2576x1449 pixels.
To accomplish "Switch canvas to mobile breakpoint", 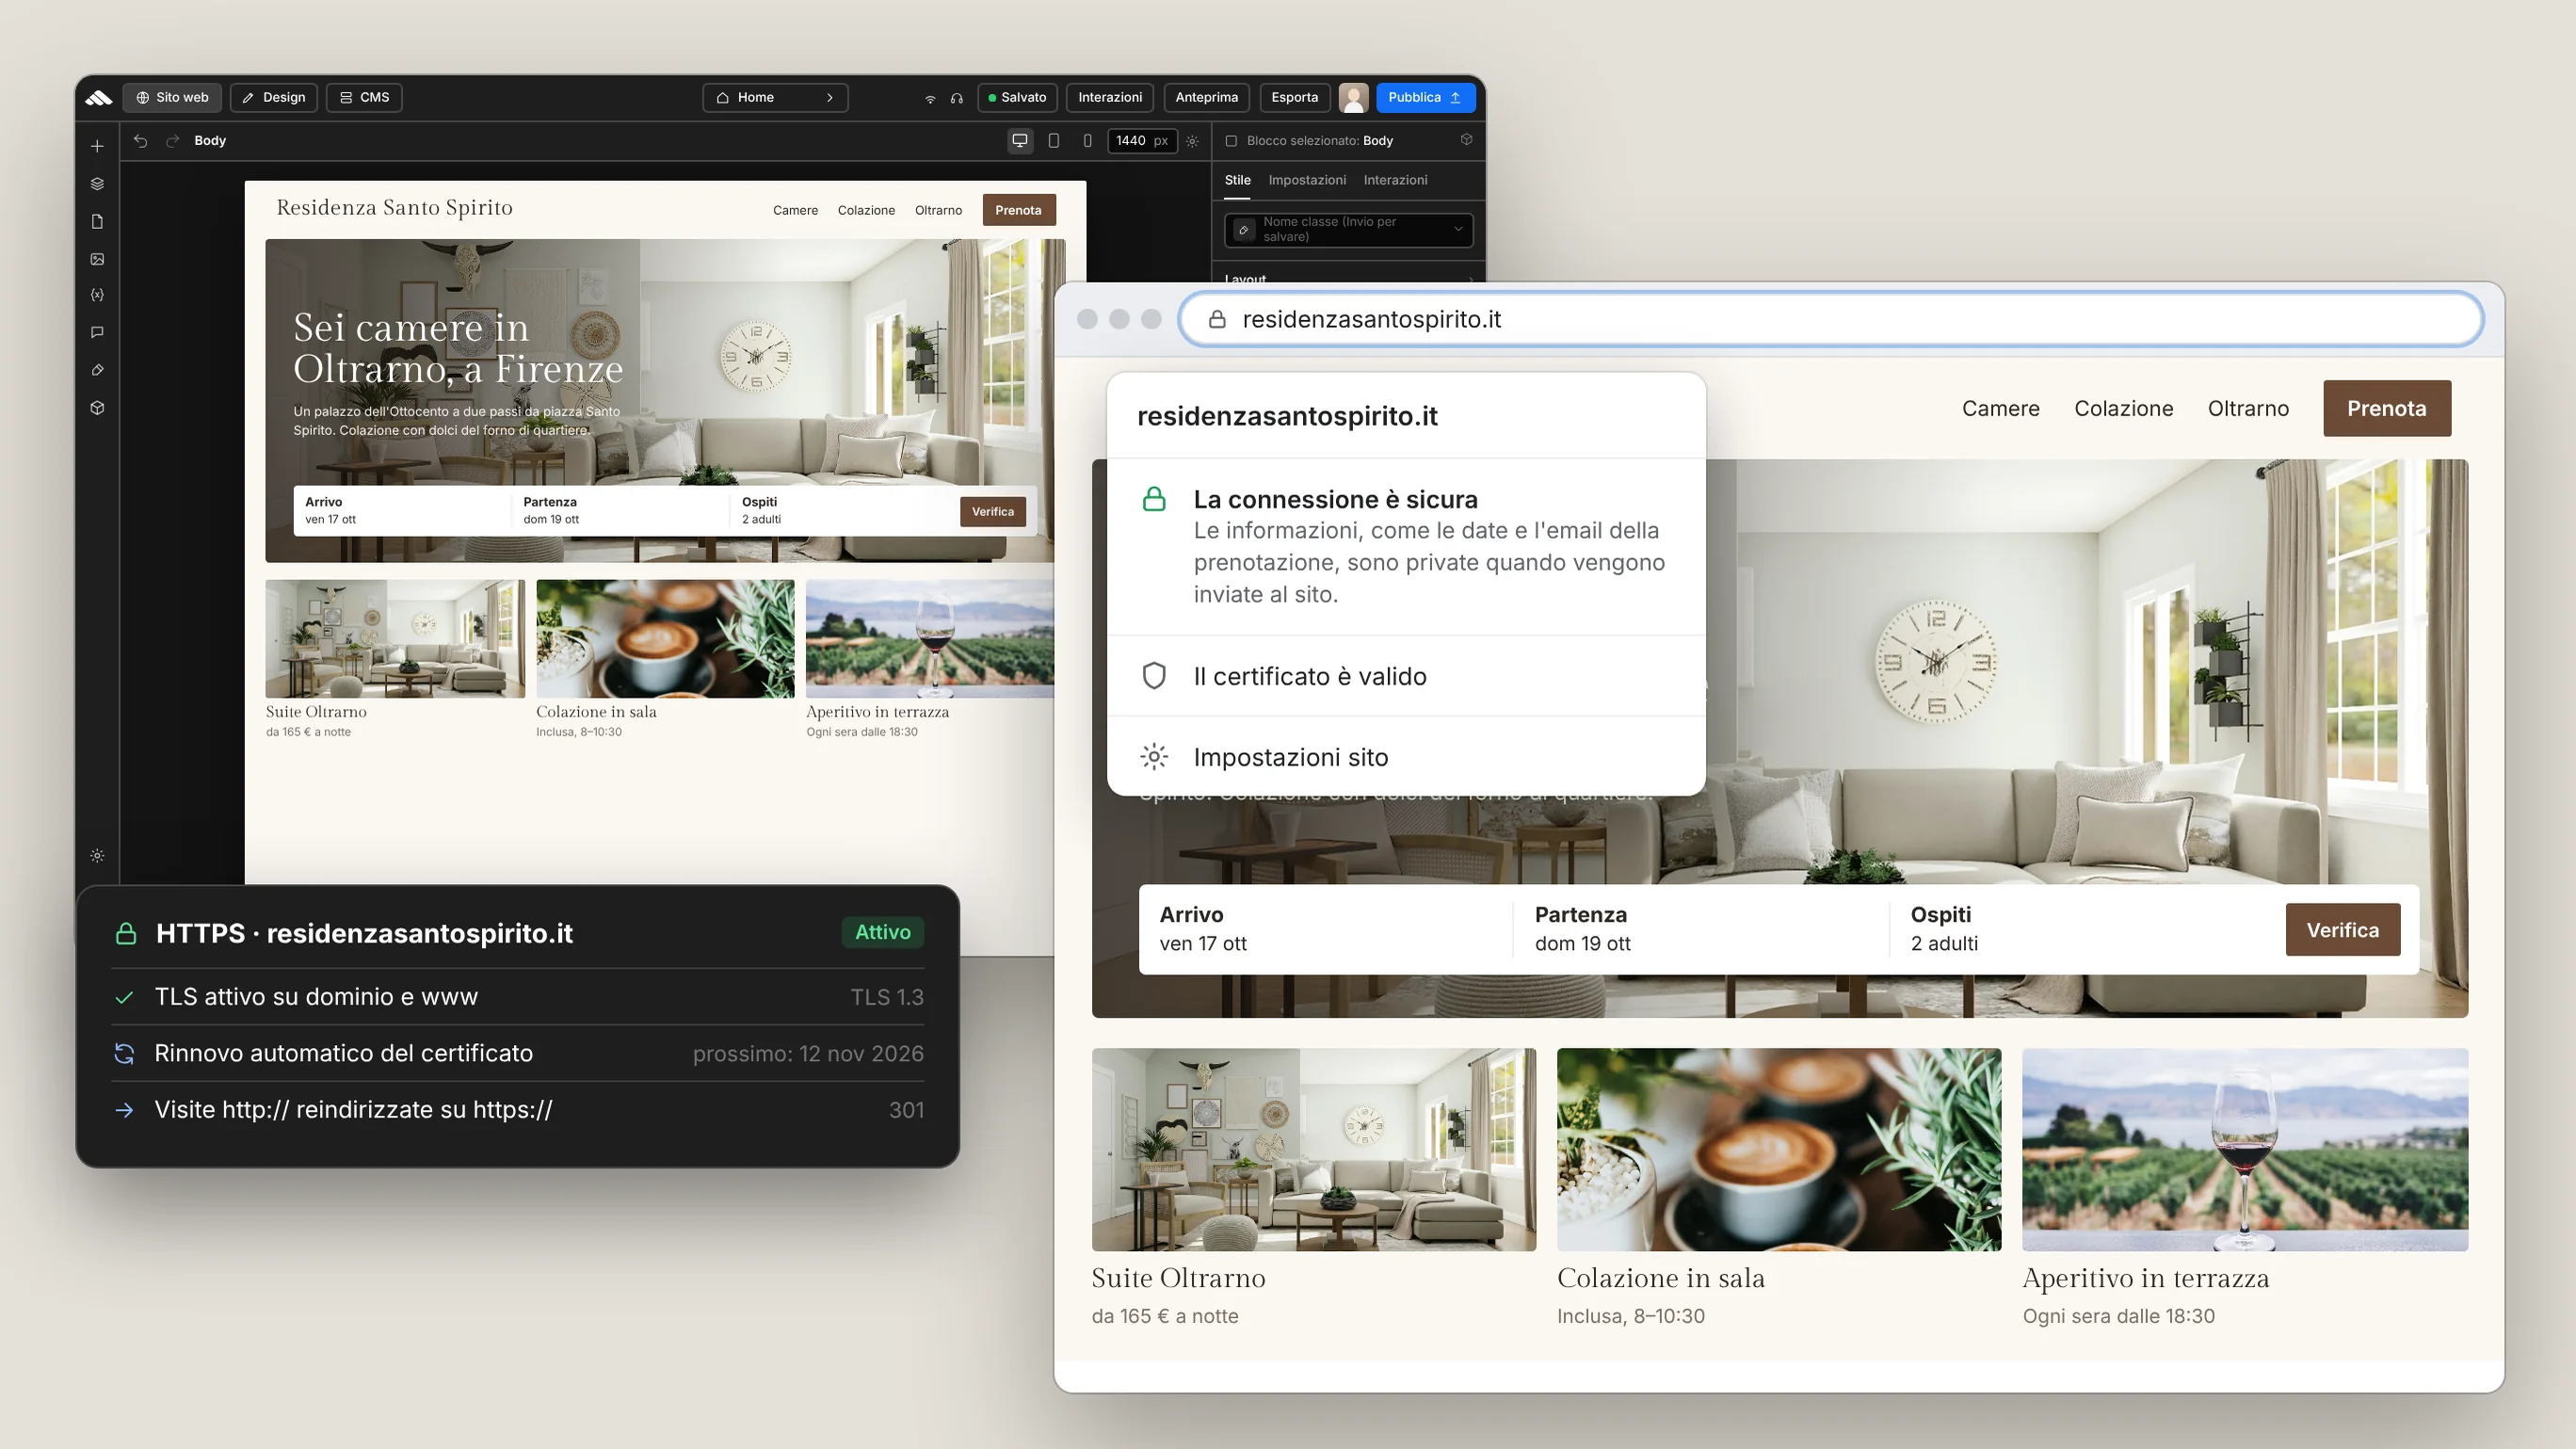I will (1087, 141).
